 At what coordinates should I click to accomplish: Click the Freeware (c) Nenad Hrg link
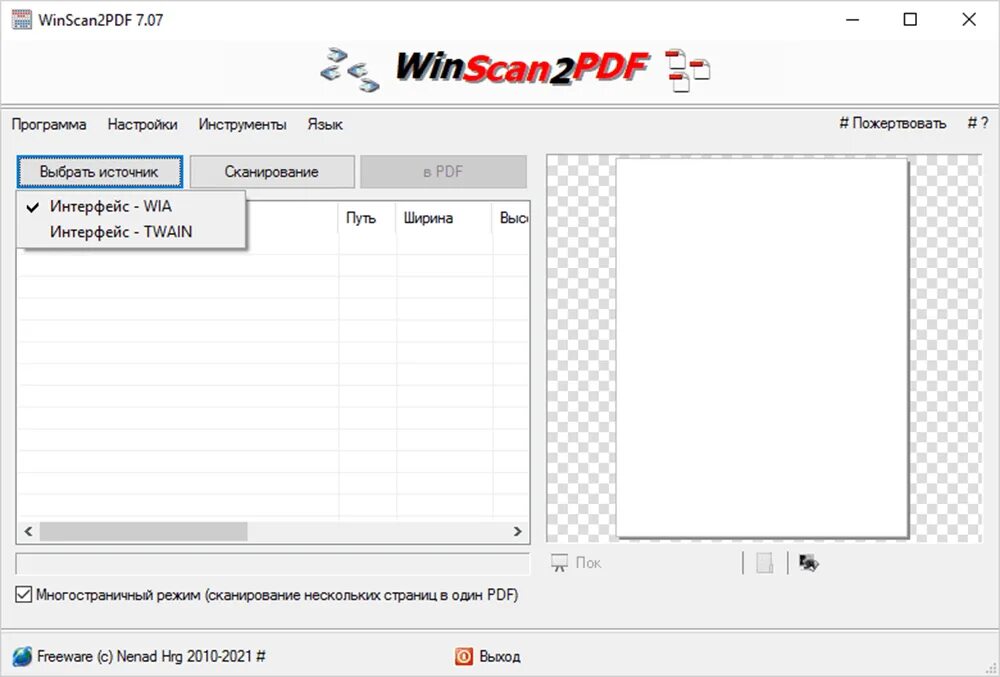(x=151, y=656)
